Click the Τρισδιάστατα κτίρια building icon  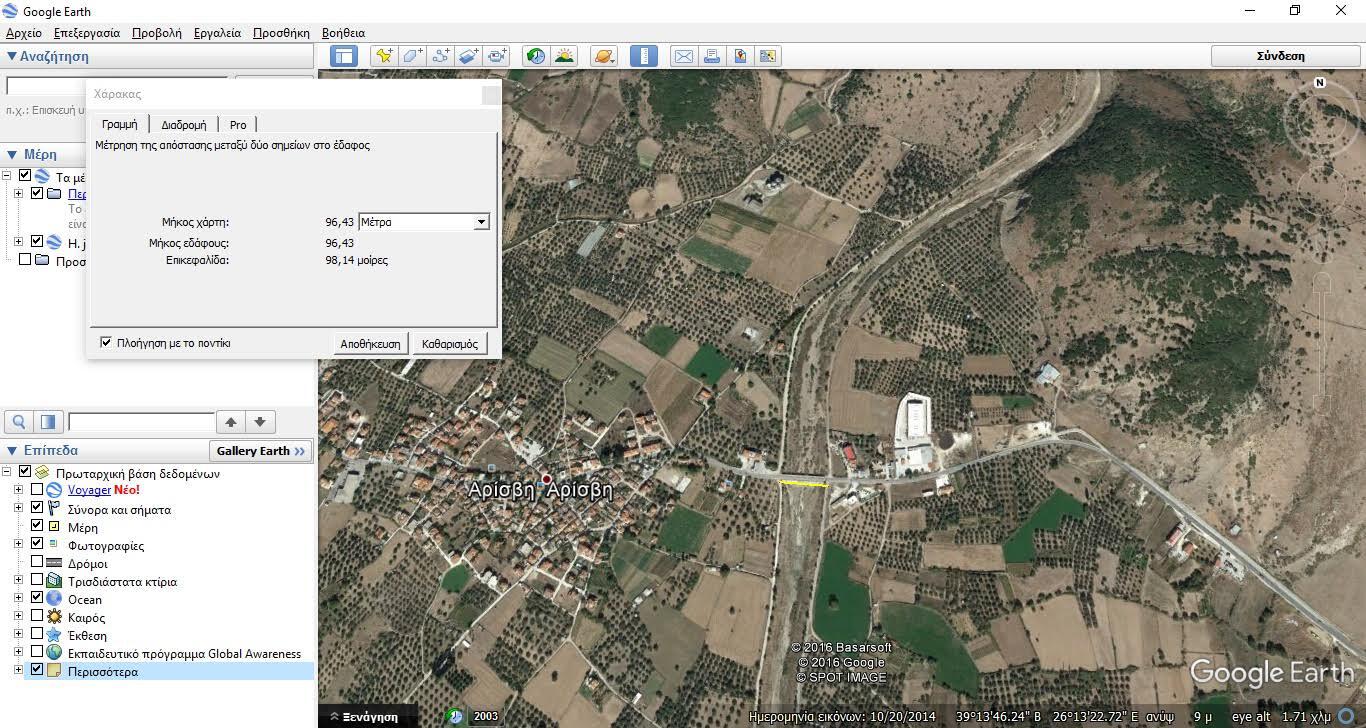tap(54, 581)
